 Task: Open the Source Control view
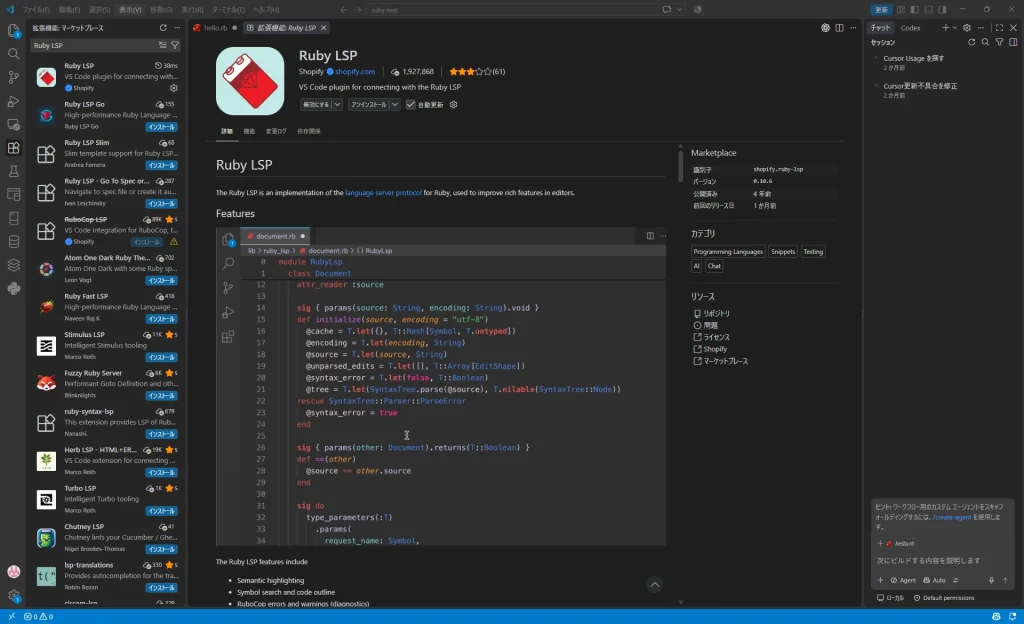(x=14, y=77)
